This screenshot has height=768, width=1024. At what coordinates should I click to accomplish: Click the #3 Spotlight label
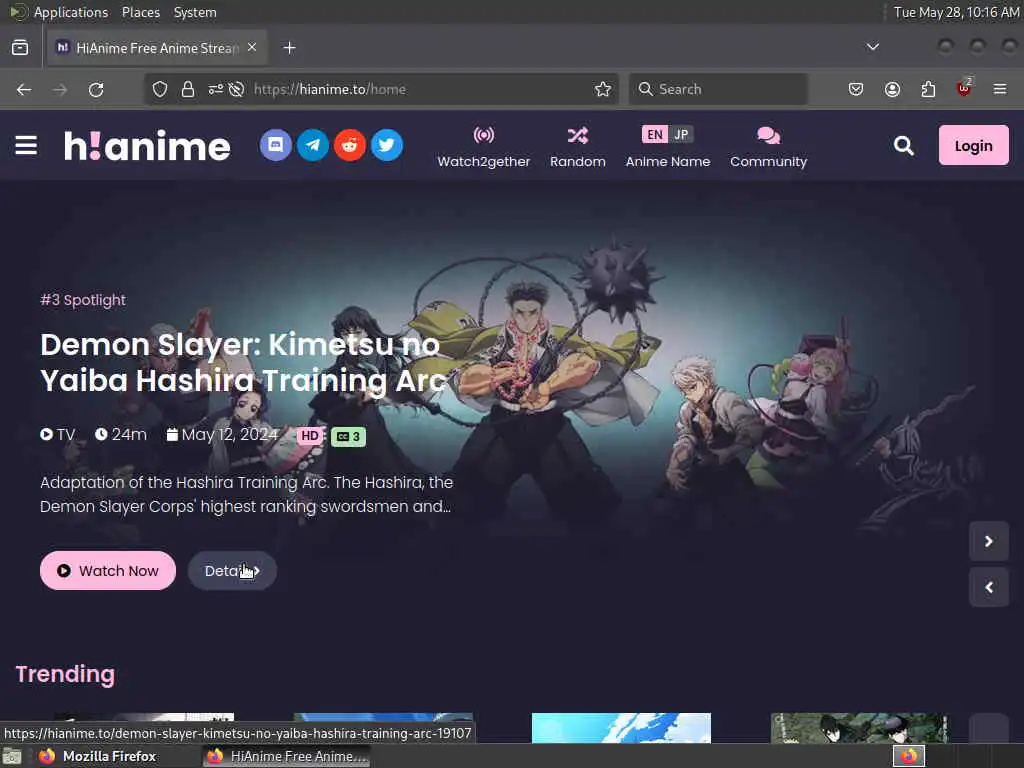(83, 300)
